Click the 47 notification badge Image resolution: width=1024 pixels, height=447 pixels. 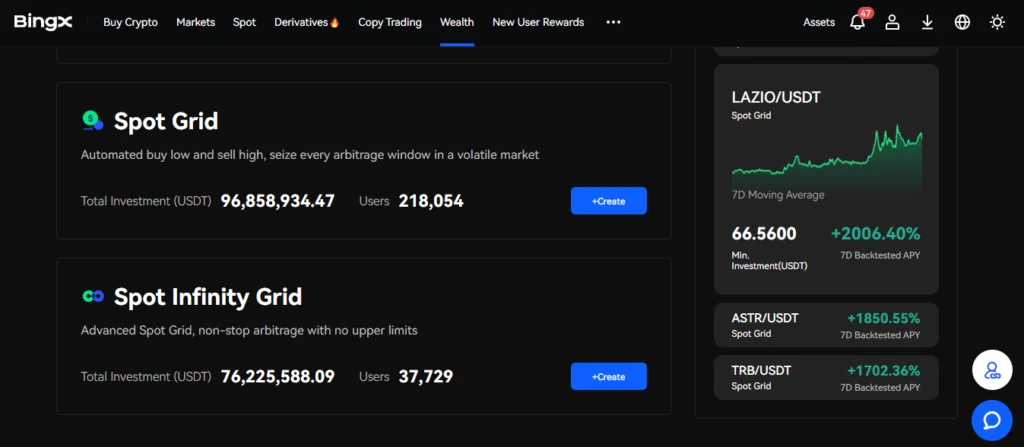(866, 12)
